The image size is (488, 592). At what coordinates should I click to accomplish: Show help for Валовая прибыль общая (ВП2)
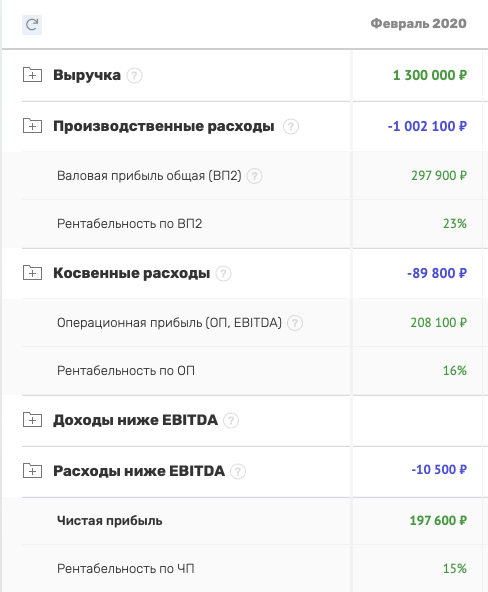tap(255, 176)
